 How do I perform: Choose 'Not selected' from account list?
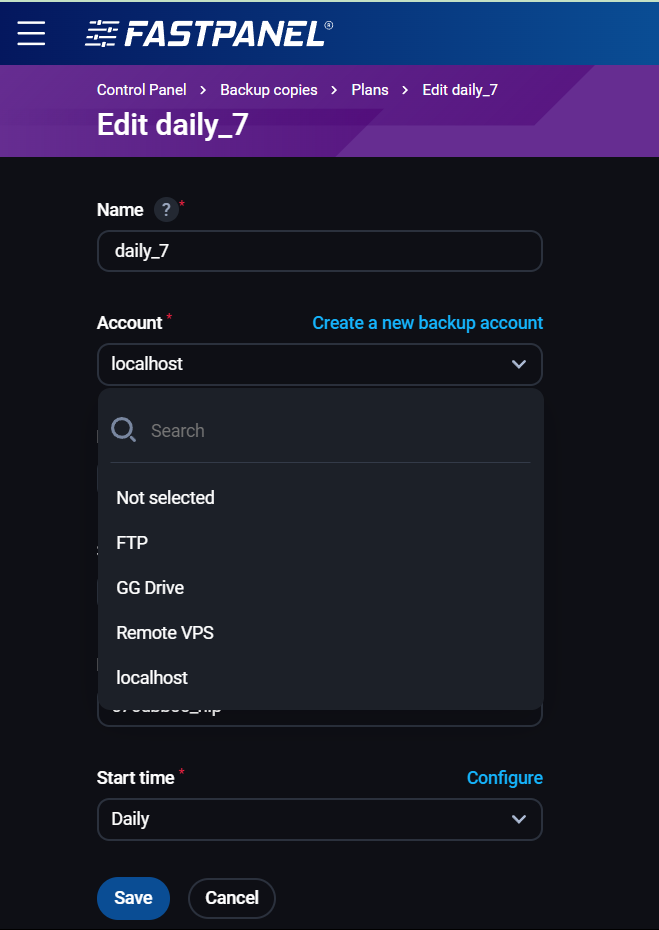(x=165, y=497)
